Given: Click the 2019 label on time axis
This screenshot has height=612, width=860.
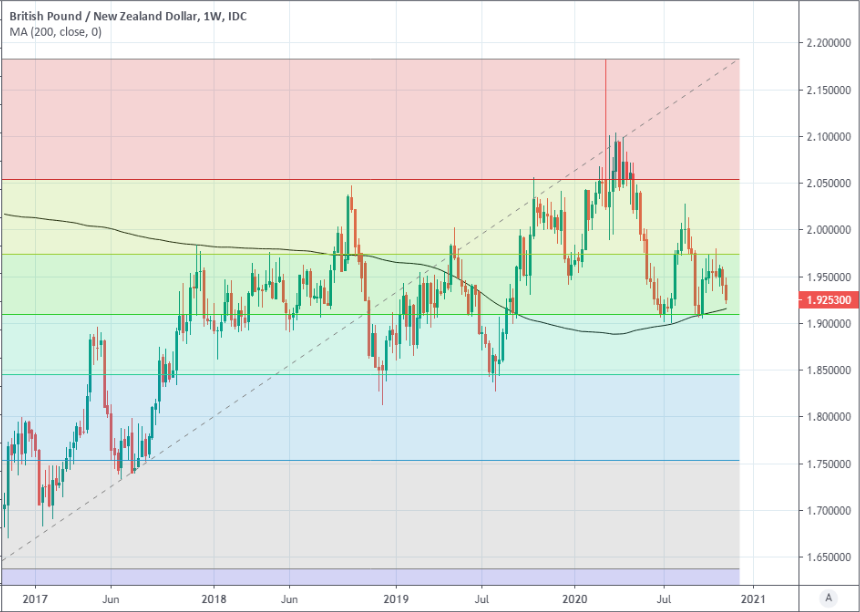Looking at the screenshot, I should coord(396,597).
